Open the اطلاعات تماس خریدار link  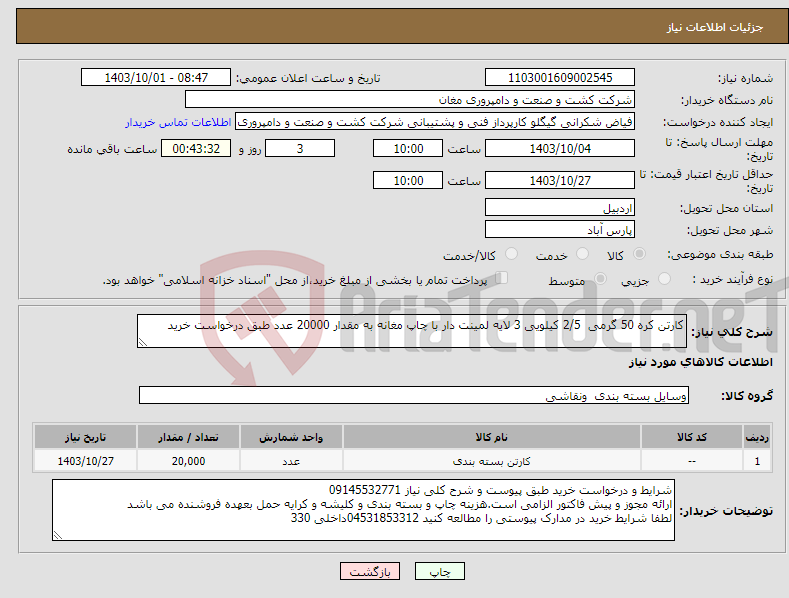pos(178,122)
